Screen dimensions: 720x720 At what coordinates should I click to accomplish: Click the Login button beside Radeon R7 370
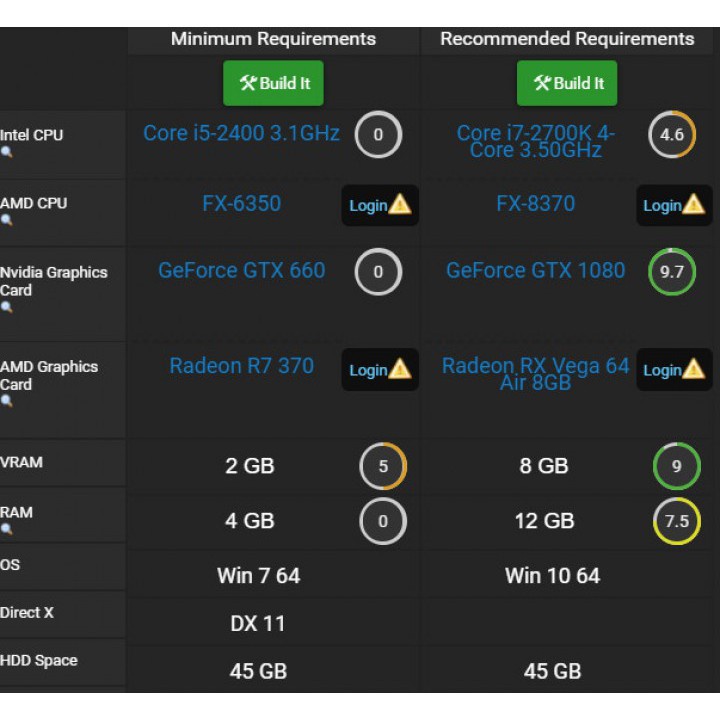pos(380,370)
